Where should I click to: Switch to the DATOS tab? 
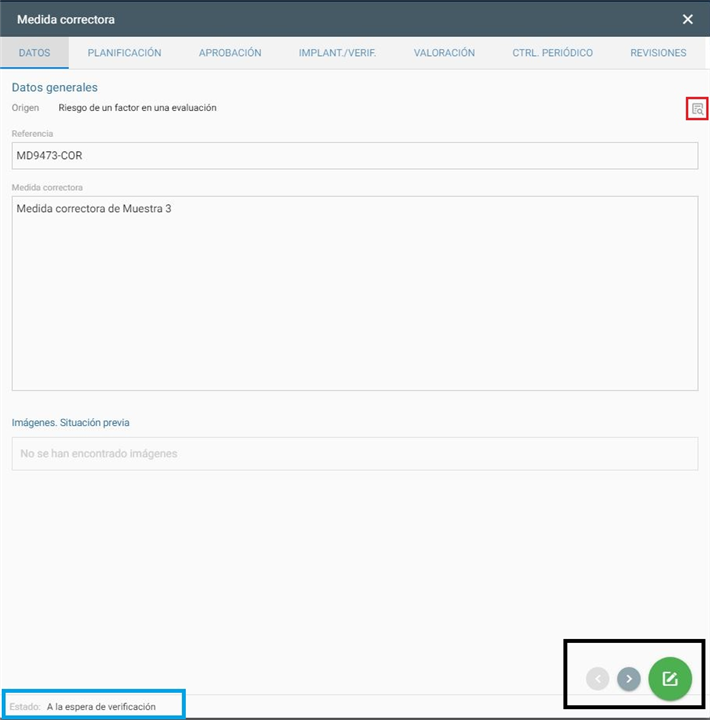click(x=35, y=53)
